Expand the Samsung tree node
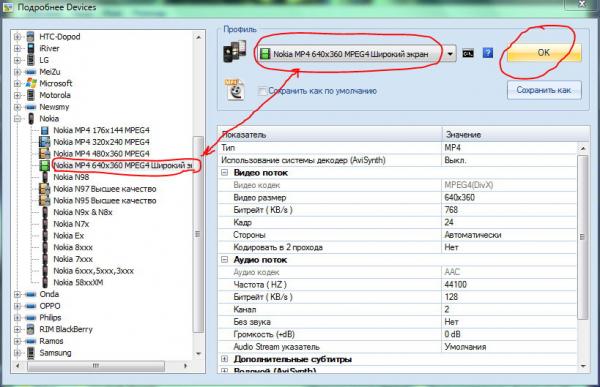Image resolution: width=600 pixels, height=387 pixels. [17, 353]
